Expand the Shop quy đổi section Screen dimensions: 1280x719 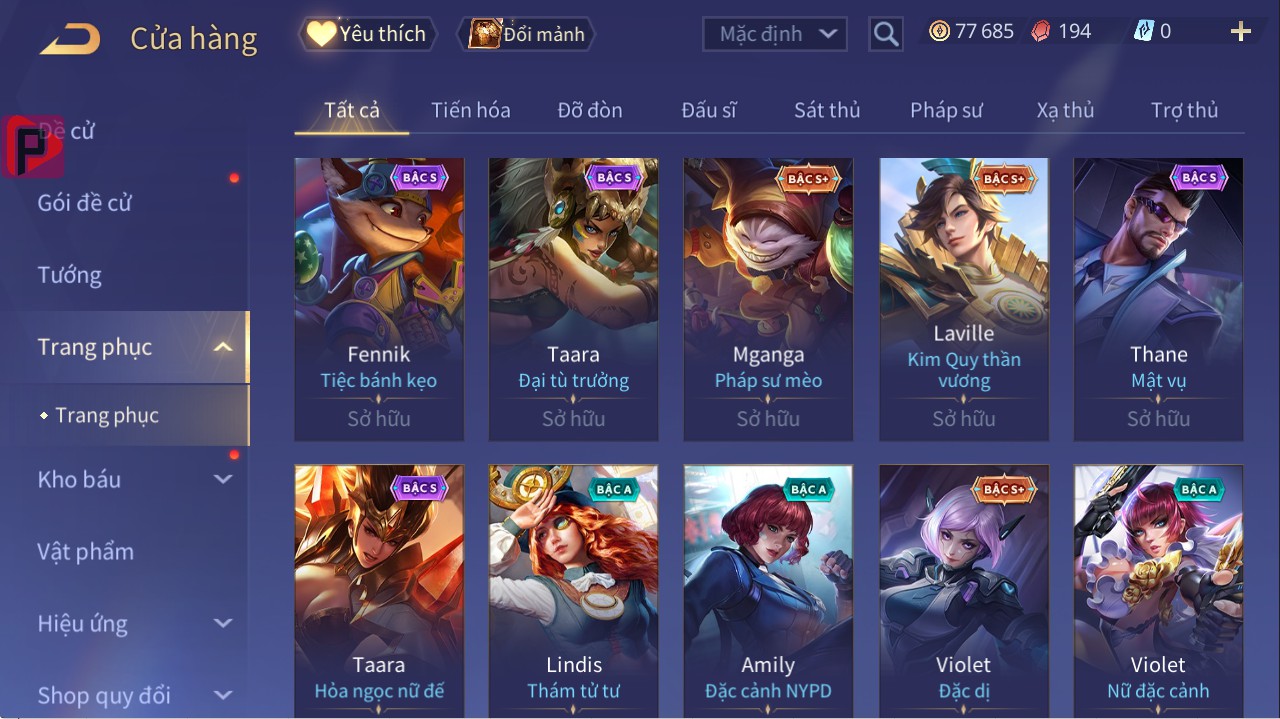(223, 695)
